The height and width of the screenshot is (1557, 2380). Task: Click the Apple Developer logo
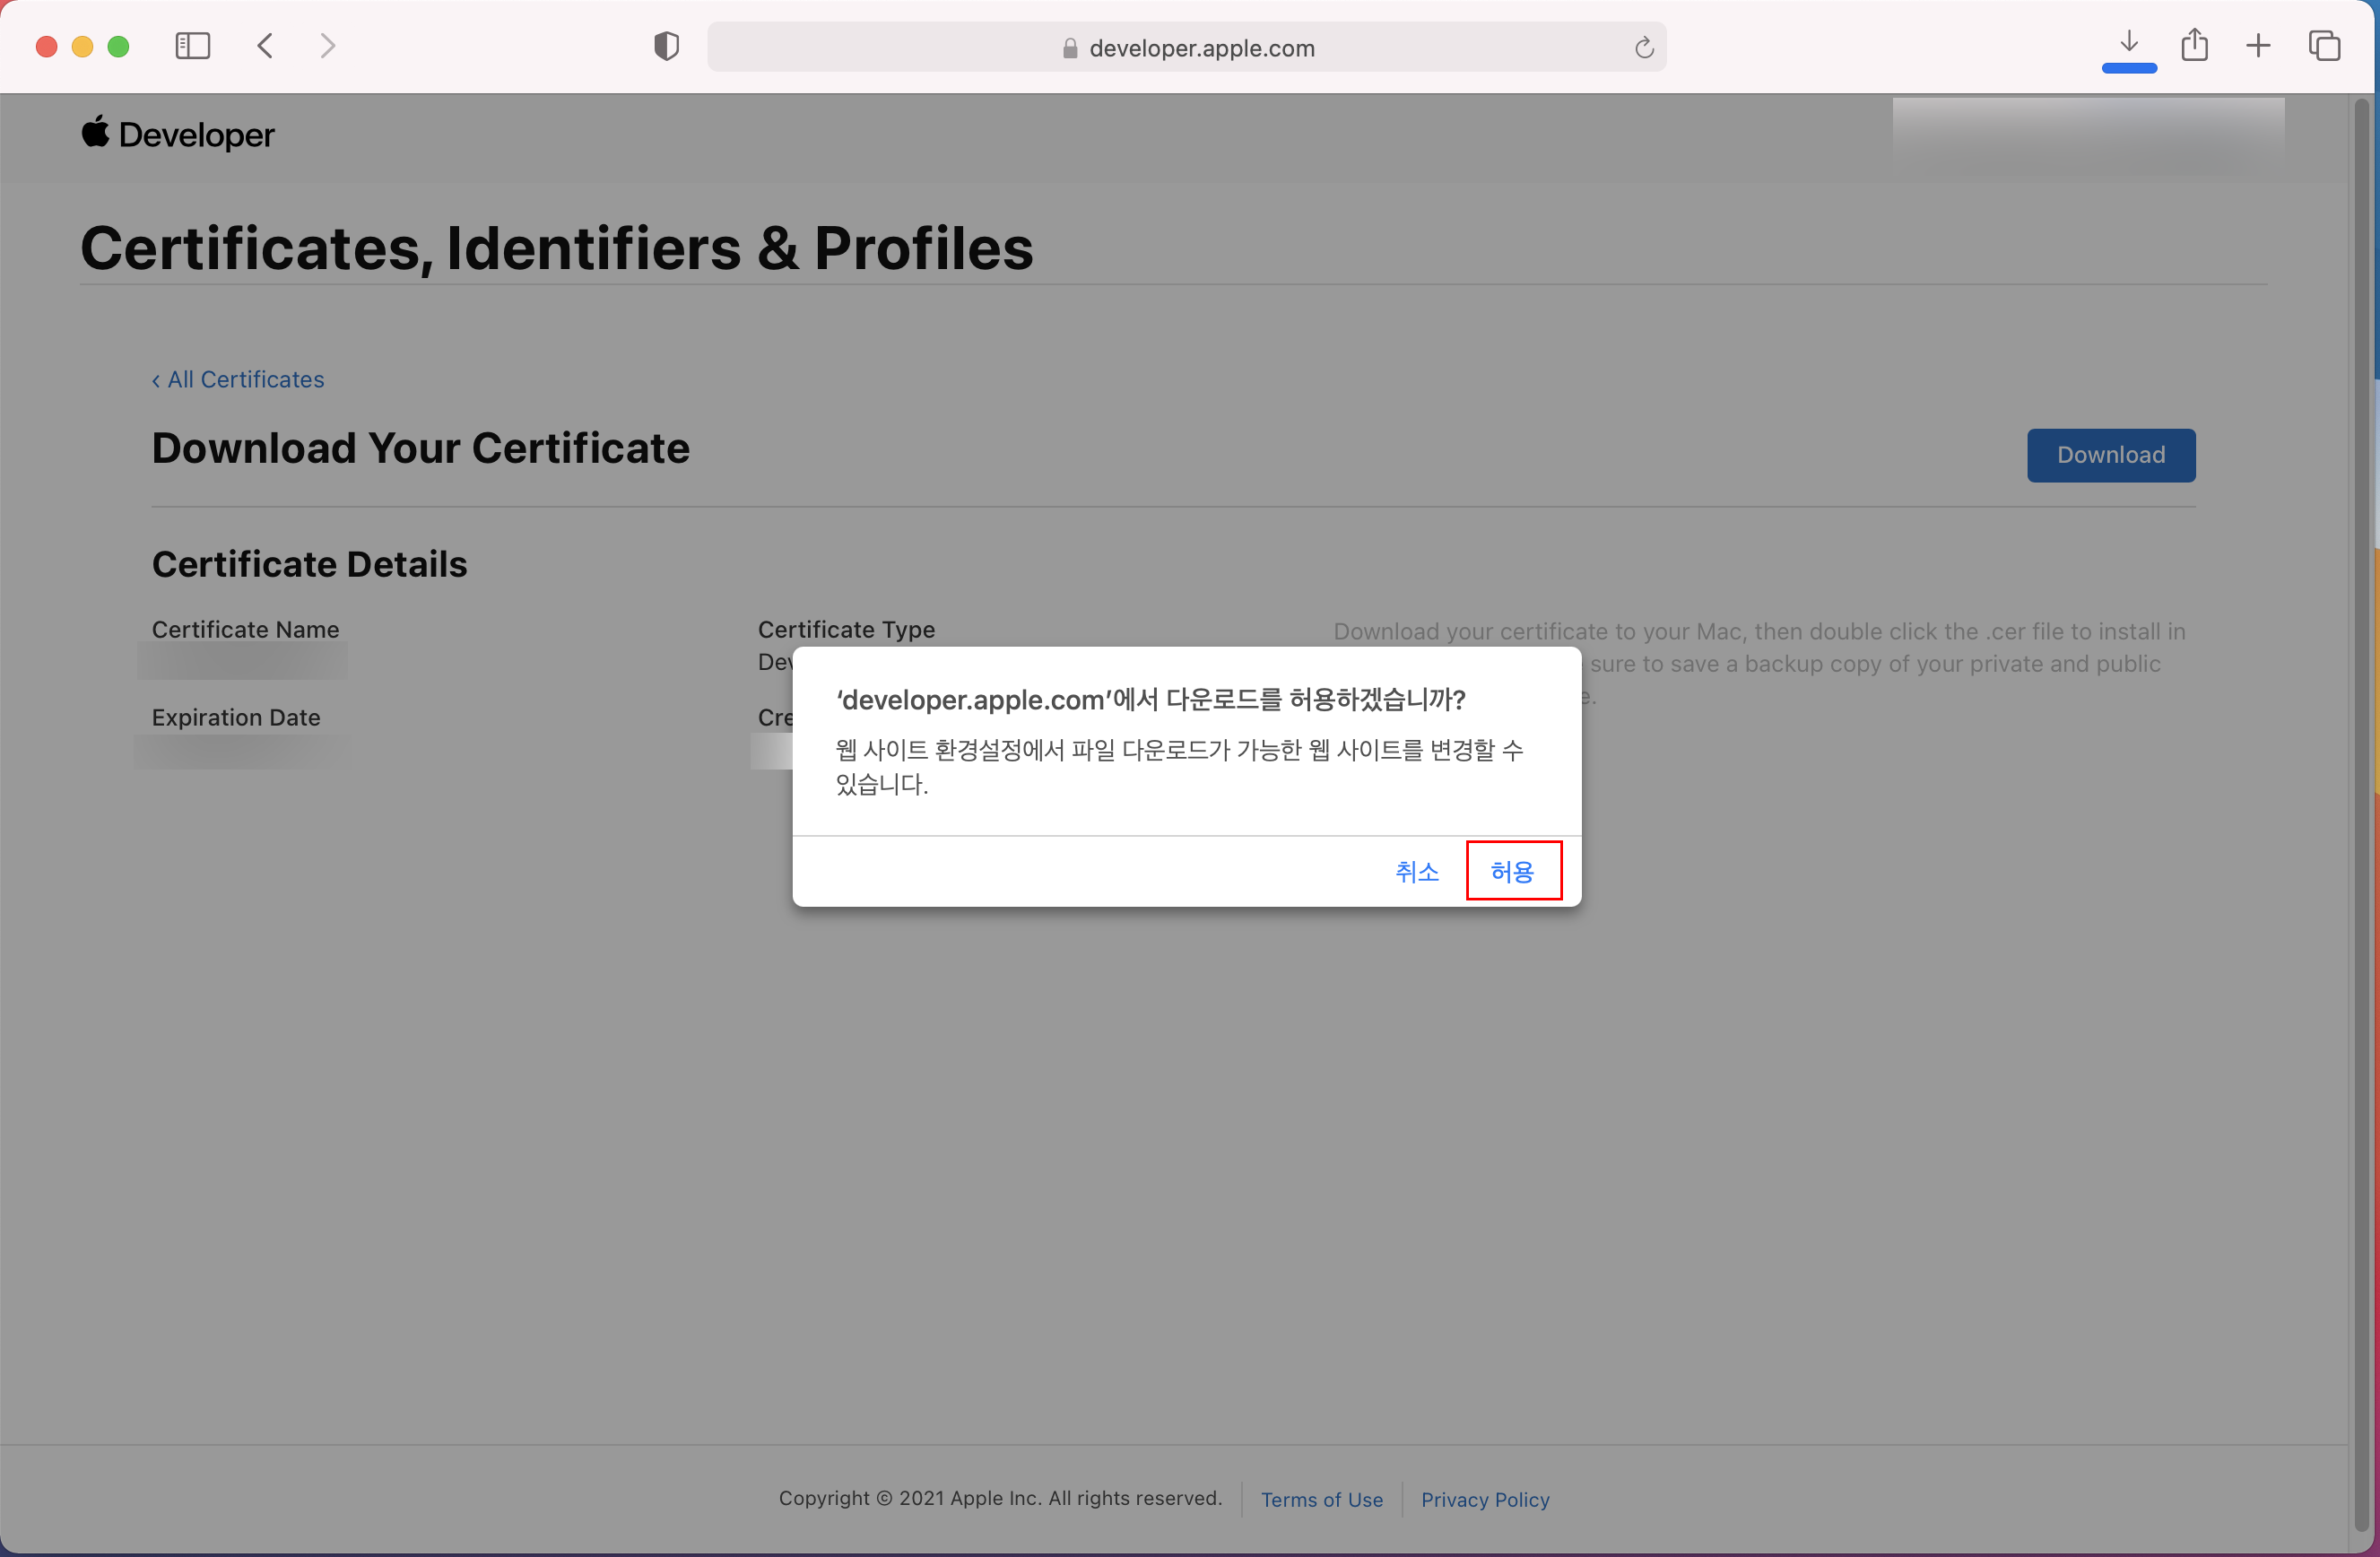click(177, 134)
